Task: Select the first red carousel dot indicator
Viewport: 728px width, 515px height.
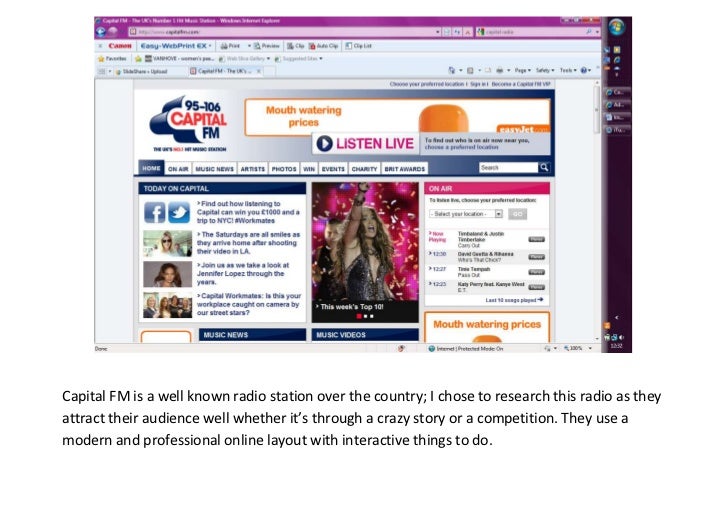Action: tap(359, 316)
